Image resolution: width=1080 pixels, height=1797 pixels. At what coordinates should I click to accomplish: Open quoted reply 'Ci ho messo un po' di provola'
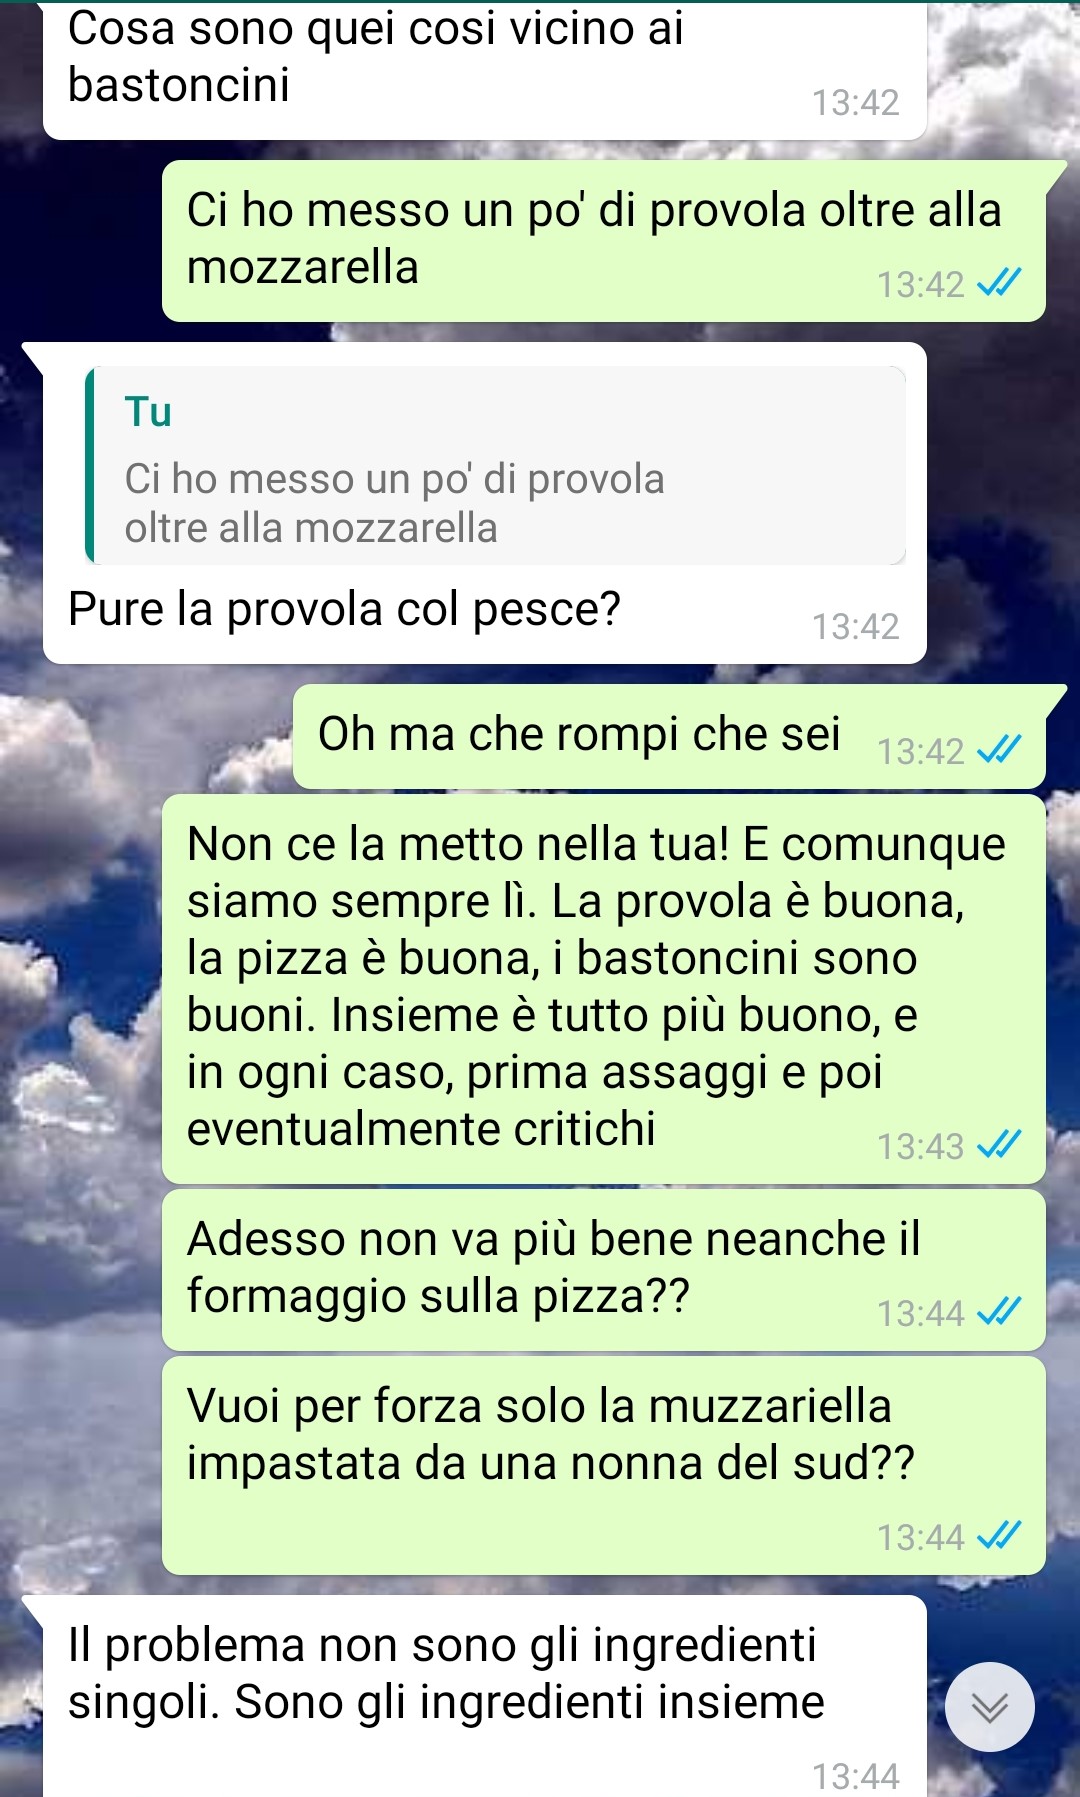pos(496,465)
